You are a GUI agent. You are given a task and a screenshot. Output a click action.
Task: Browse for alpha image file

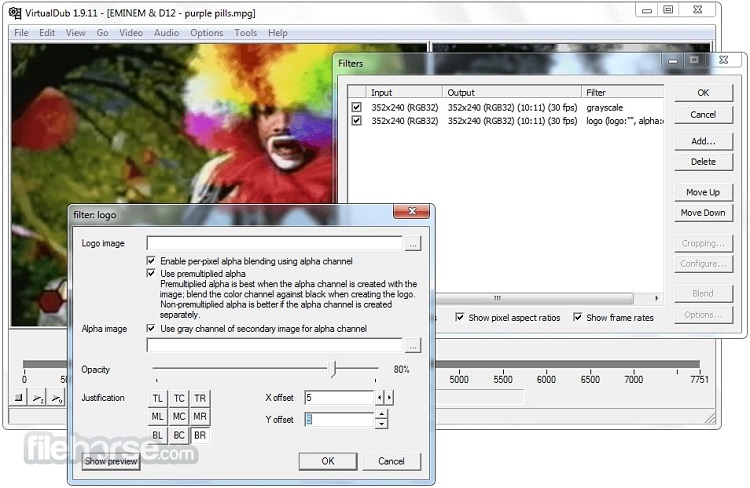(x=413, y=345)
